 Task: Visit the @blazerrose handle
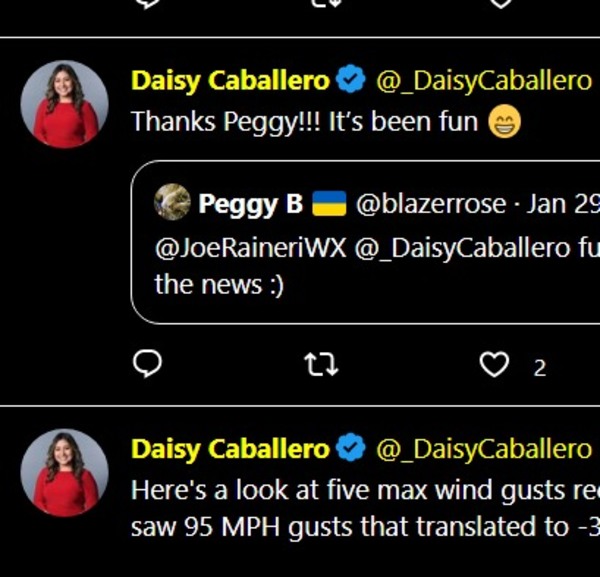click(431, 204)
